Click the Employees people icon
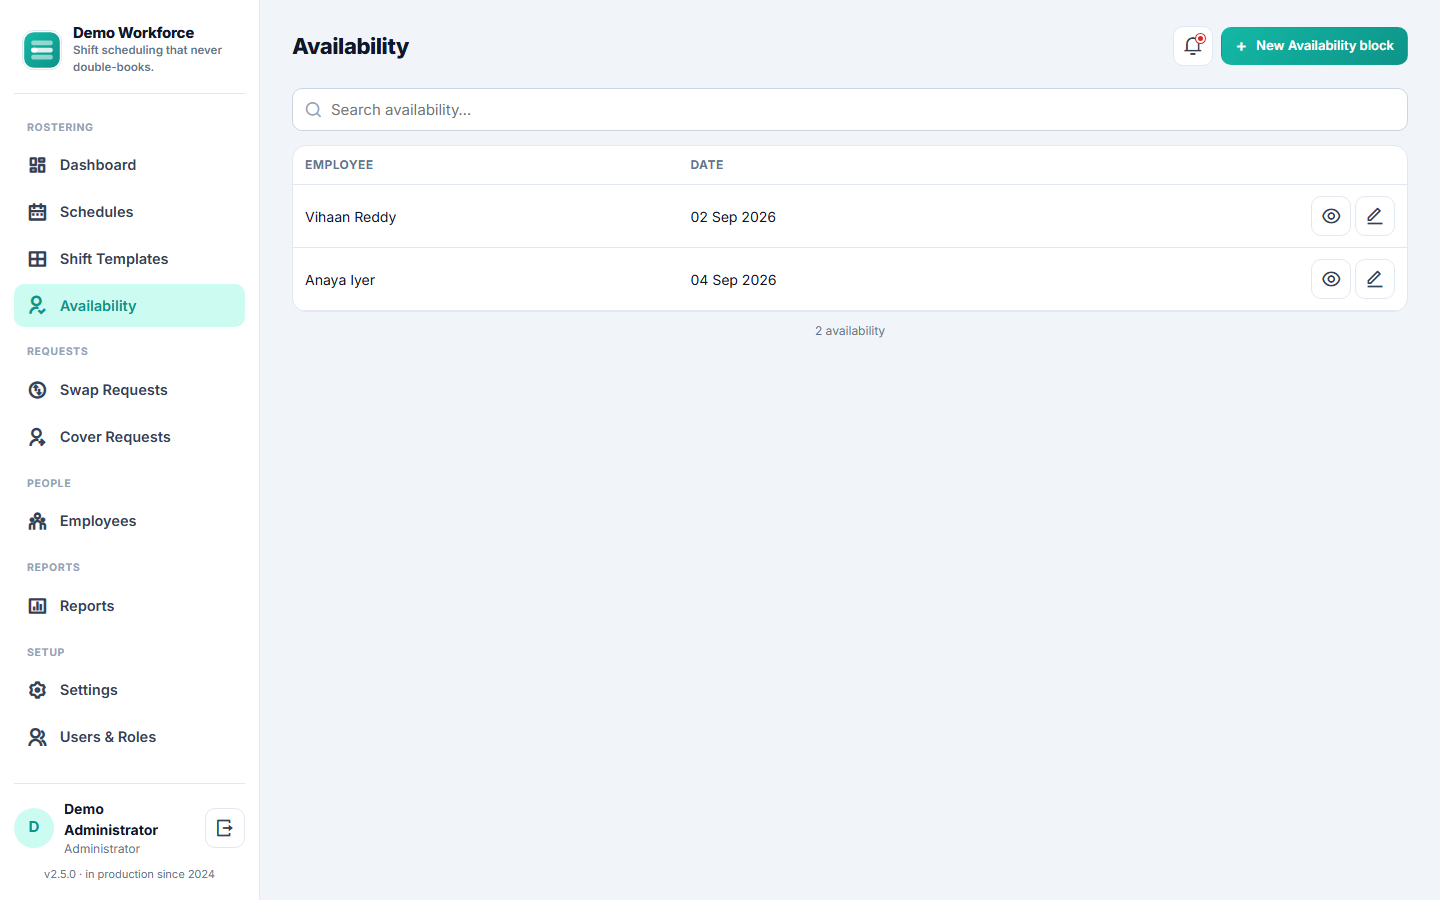 tap(38, 521)
